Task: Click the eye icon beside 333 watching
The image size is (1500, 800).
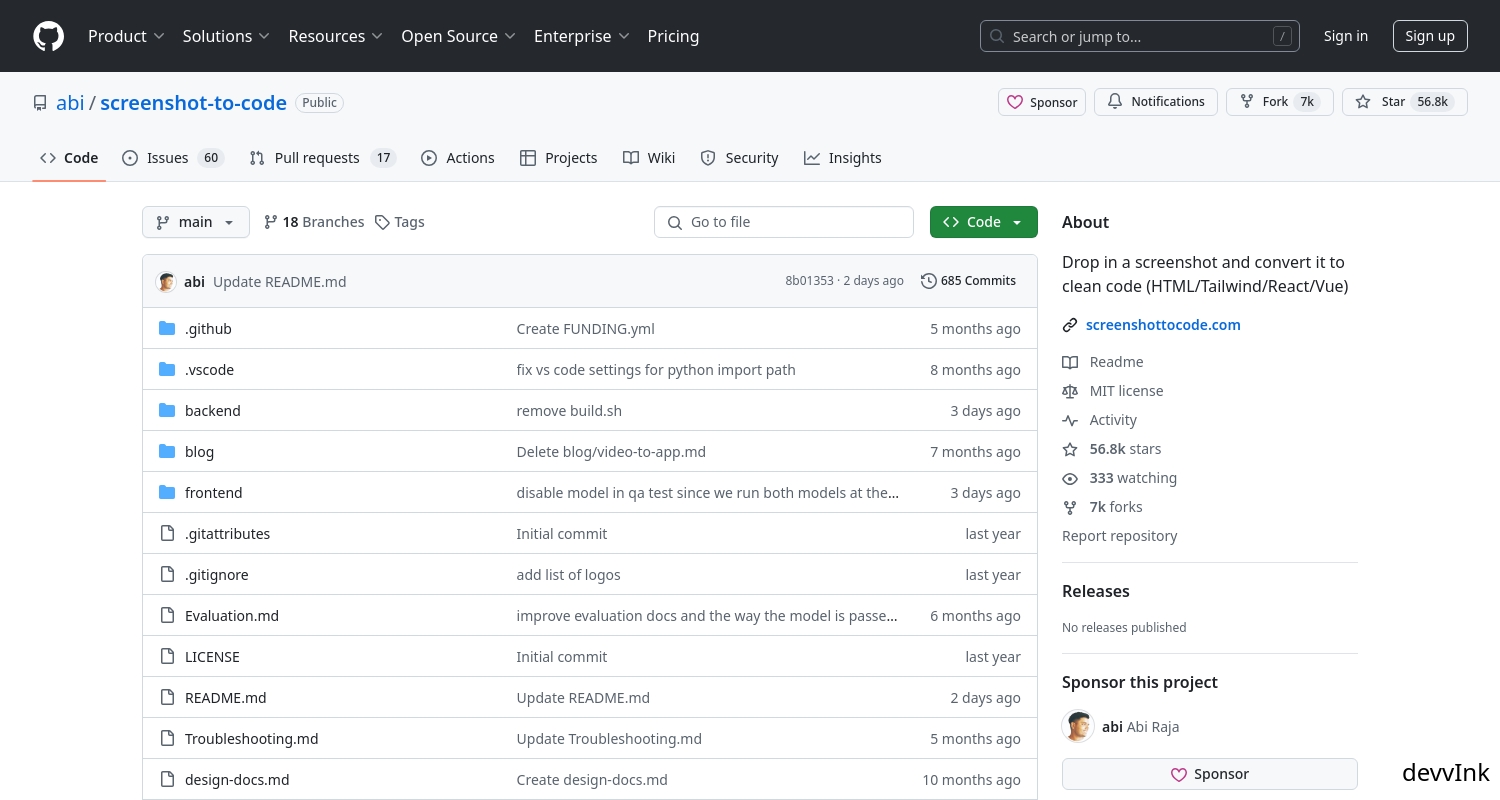Action: click(x=1070, y=478)
